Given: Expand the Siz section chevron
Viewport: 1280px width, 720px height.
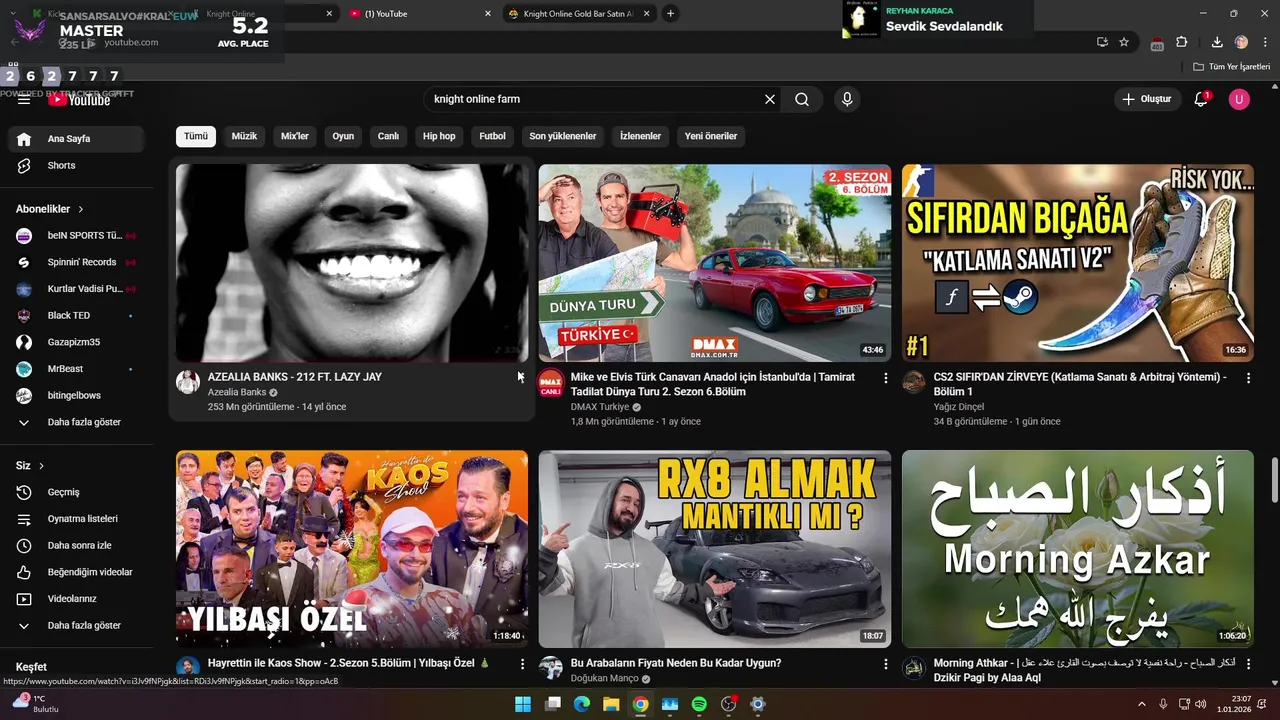Looking at the screenshot, I should [42, 466].
